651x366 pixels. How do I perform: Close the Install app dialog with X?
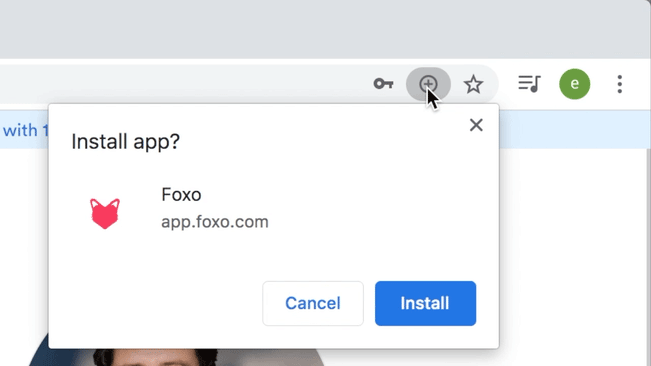pyautogui.click(x=476, y=125)
